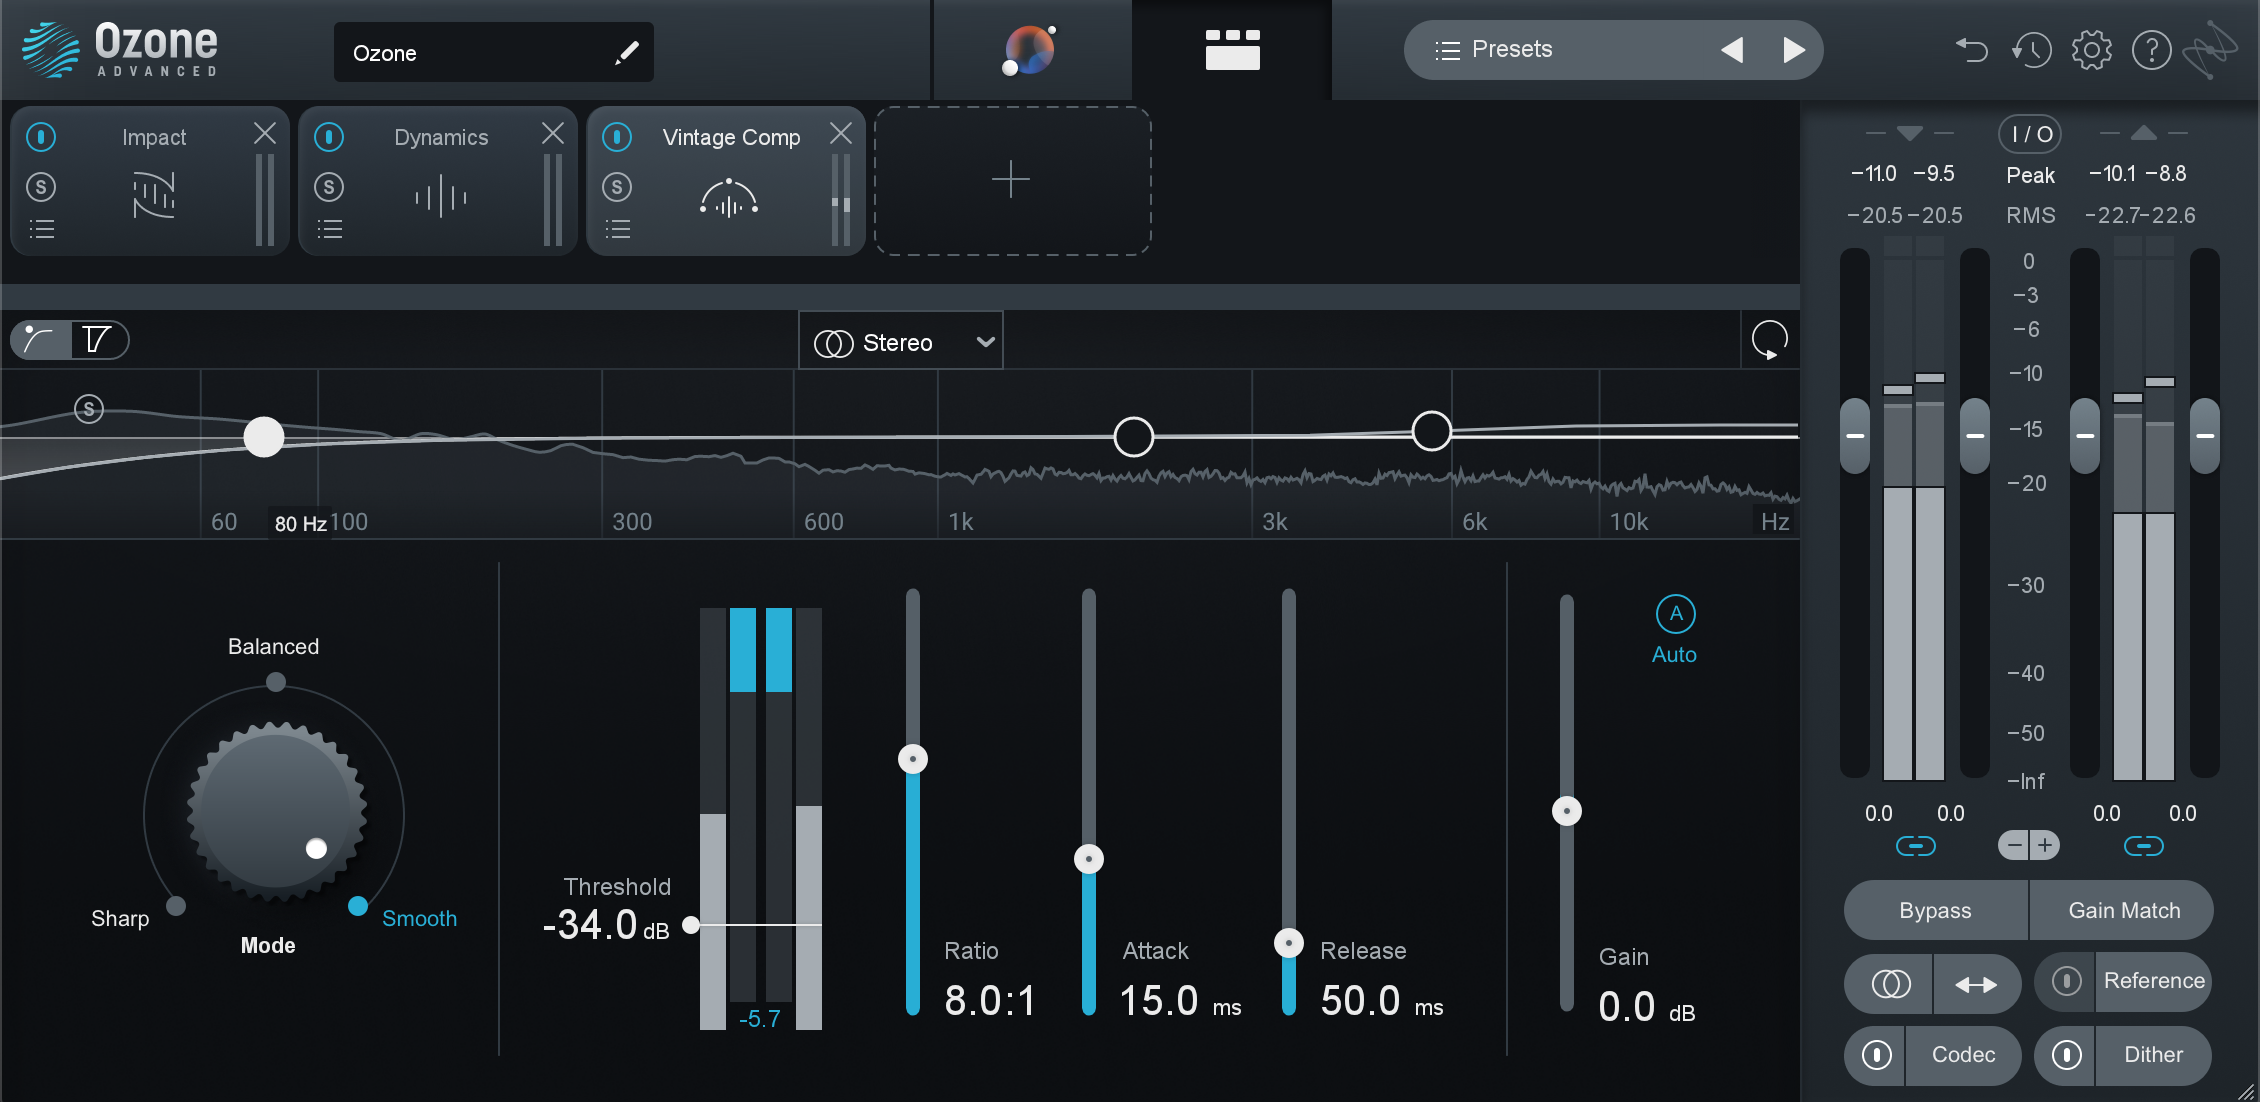Switch to the module chain view icon

click(1232, 49)
